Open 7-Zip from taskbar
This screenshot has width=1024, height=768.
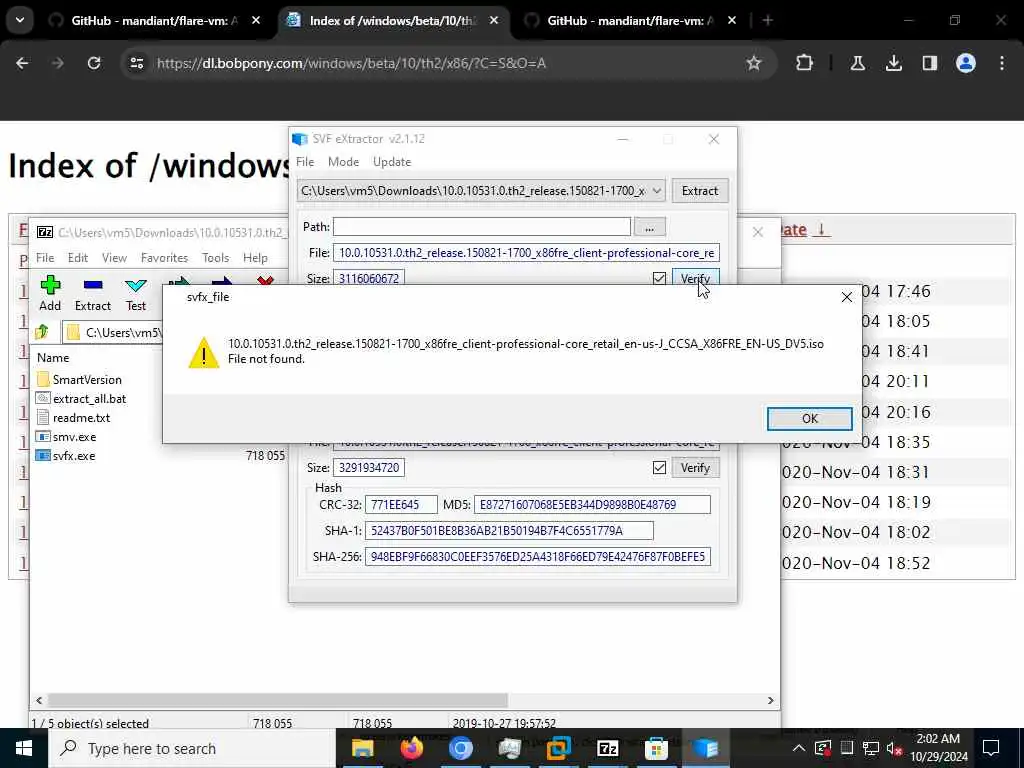pyautogui.click(x=607, y=748)
